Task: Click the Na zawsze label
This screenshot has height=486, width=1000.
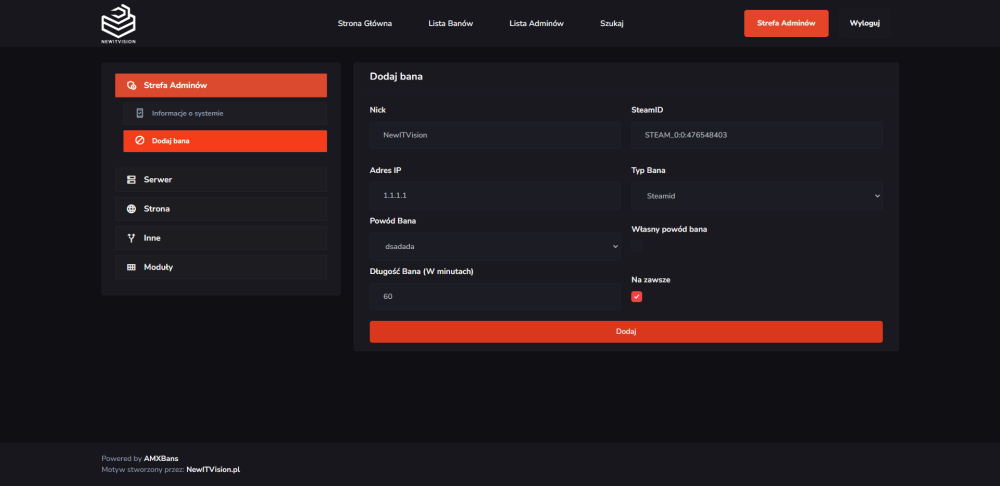Action: [651, 280]
